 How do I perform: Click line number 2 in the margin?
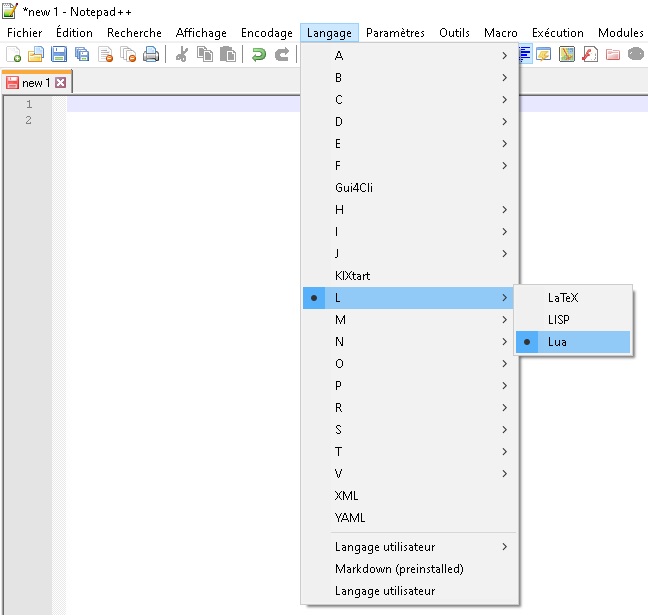click(29, 120)
